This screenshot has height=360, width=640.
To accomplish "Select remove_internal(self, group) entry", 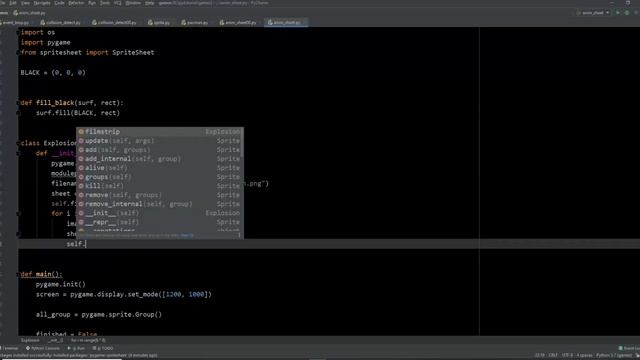I will [x=159, y=204].
